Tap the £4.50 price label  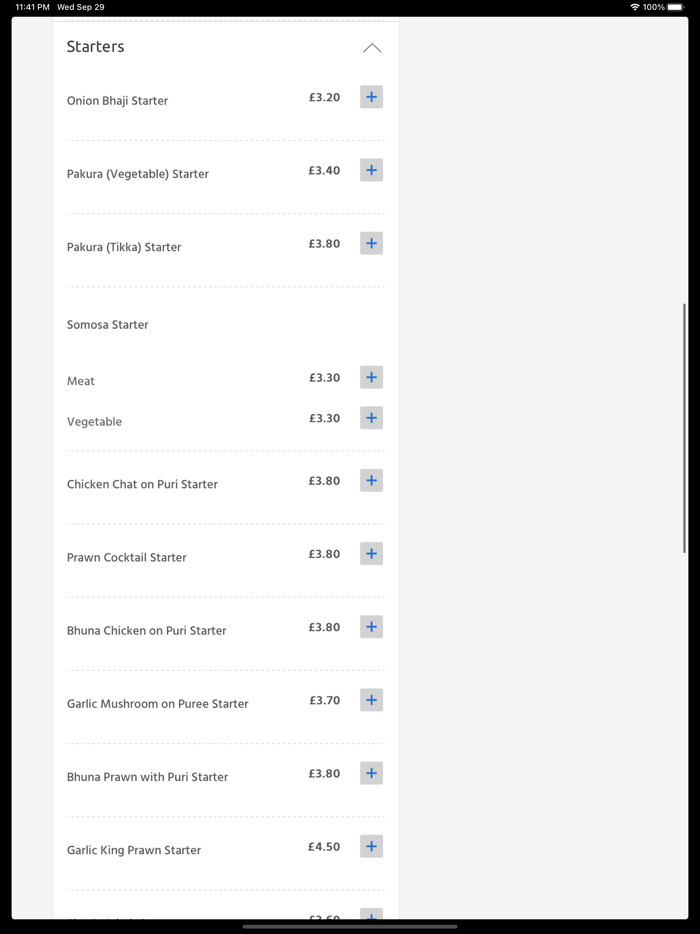click(324, 847)
